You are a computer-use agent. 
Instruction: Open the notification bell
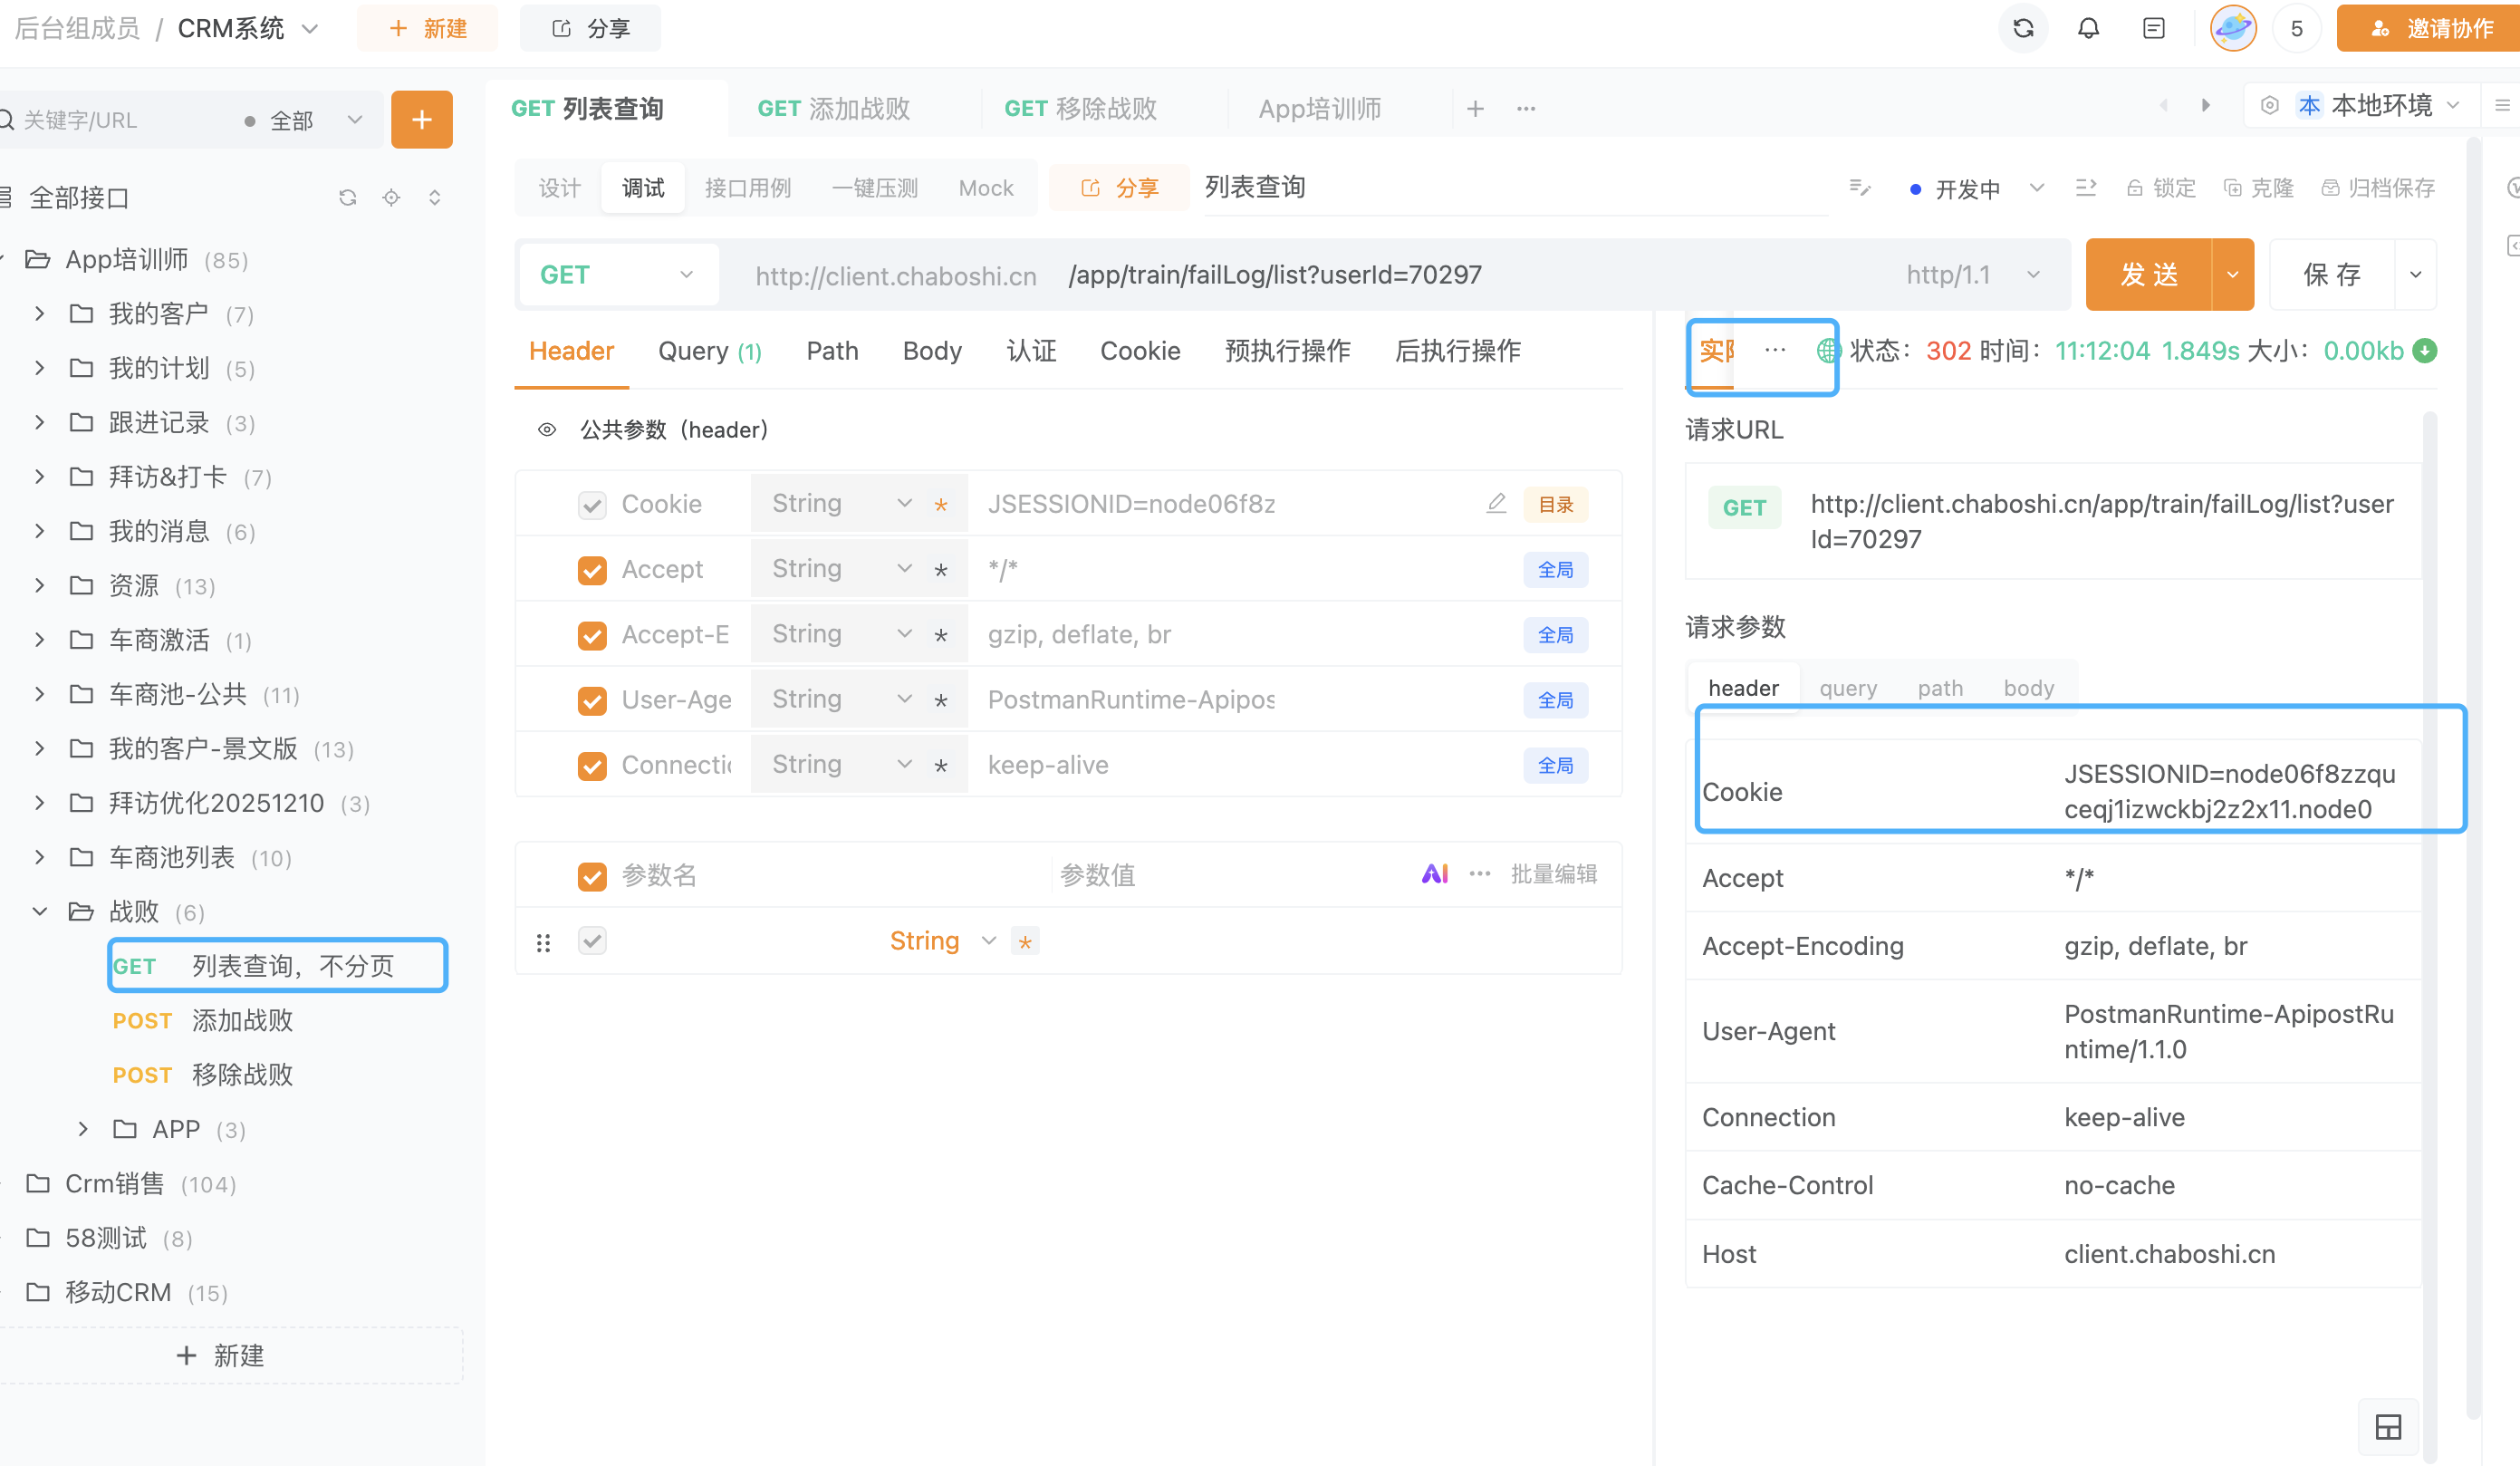click(x=2088, y=28)
